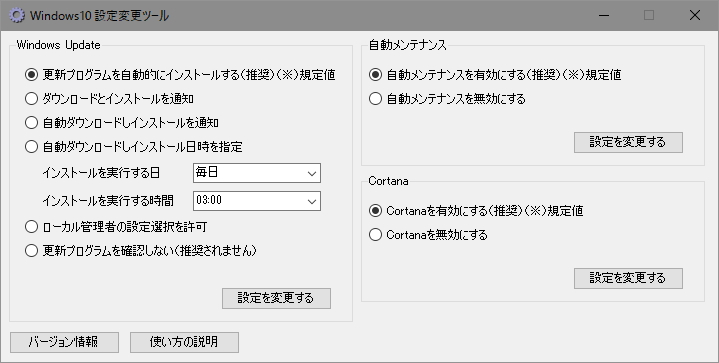Select ダウンロードとインストールを通知 option
719x363 pixels.
point(31,99)
